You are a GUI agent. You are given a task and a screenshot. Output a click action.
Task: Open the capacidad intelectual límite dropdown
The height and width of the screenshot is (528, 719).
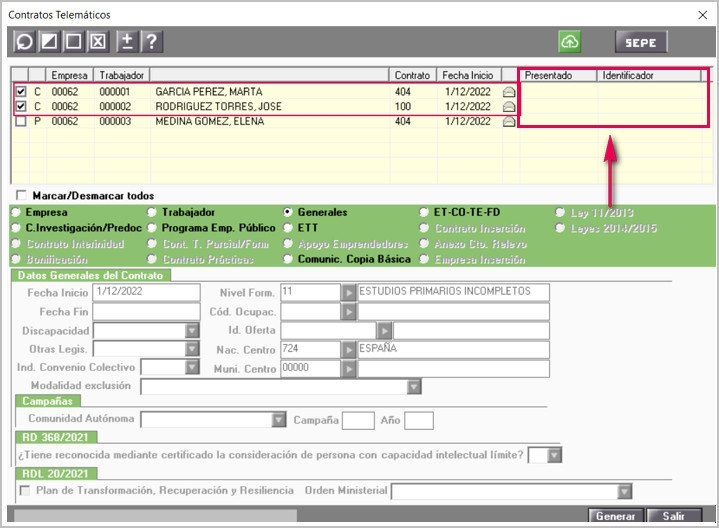click(554, 455)
